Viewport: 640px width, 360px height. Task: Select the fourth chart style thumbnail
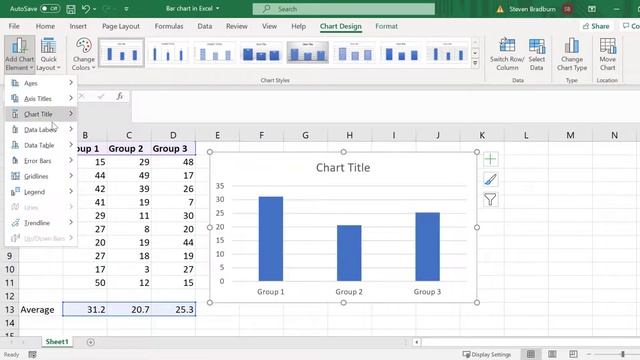[261, 53]
